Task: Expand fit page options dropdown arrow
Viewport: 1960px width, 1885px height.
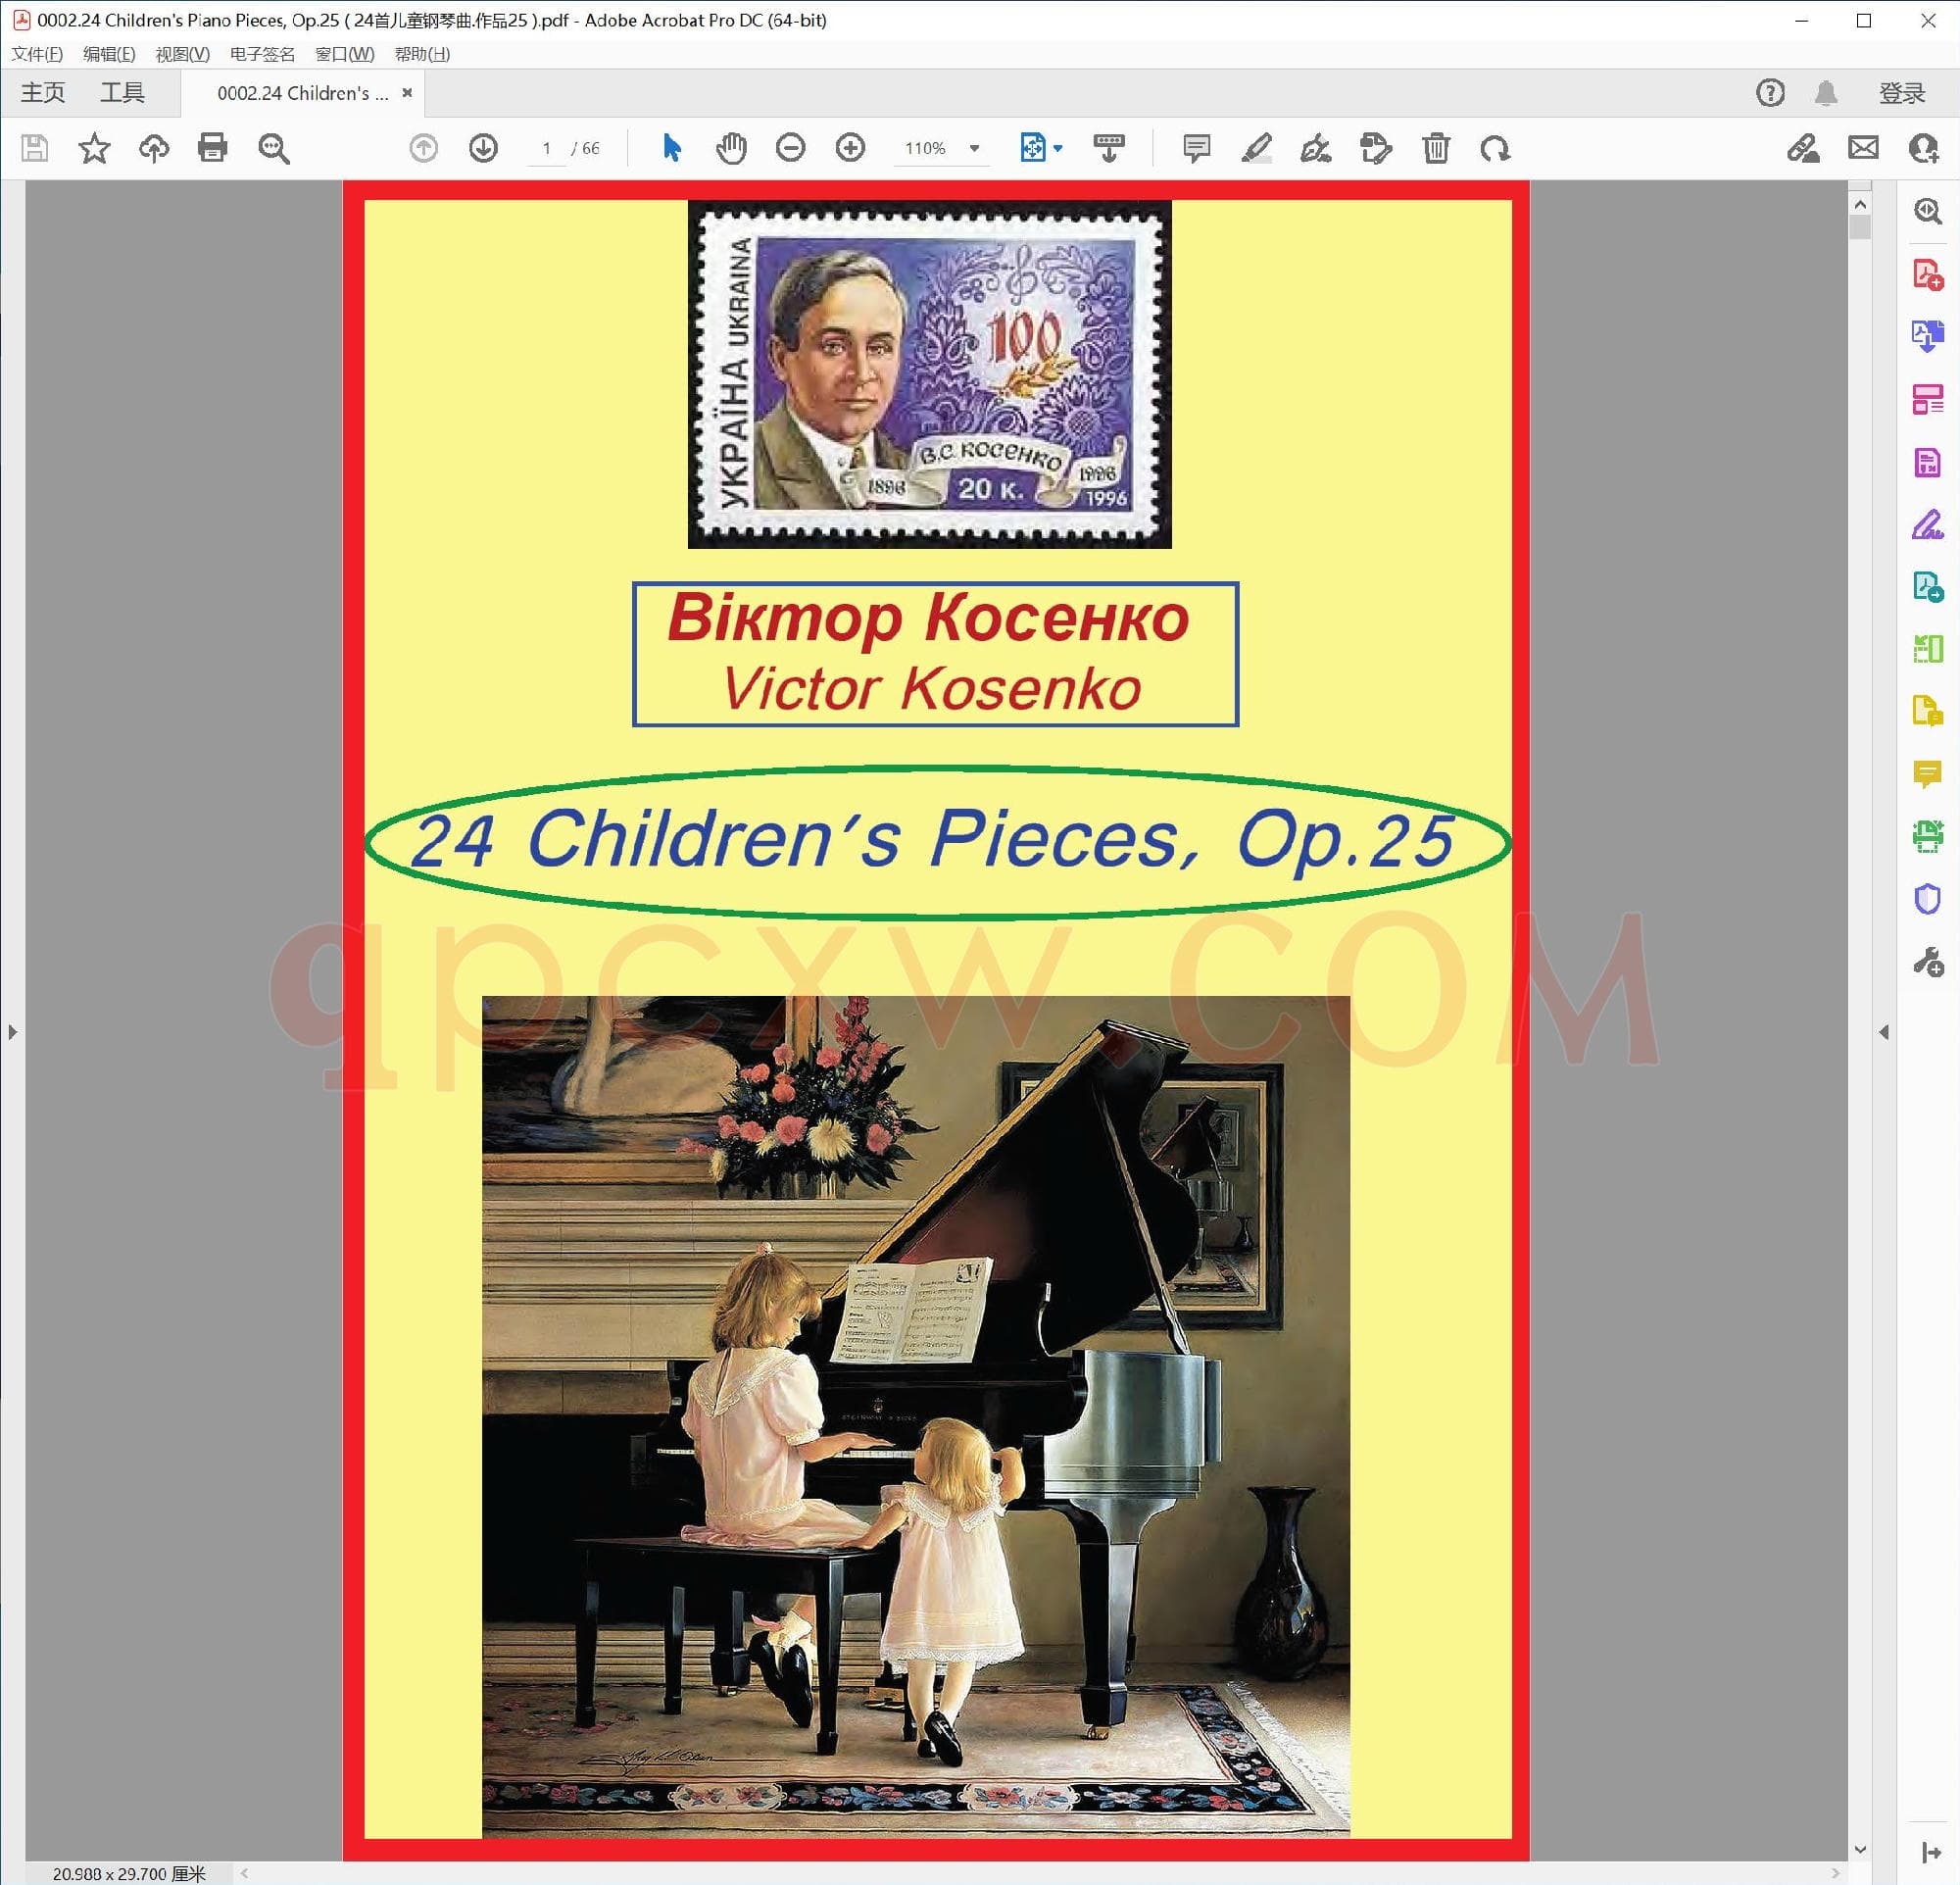Action: point(1058,148)
